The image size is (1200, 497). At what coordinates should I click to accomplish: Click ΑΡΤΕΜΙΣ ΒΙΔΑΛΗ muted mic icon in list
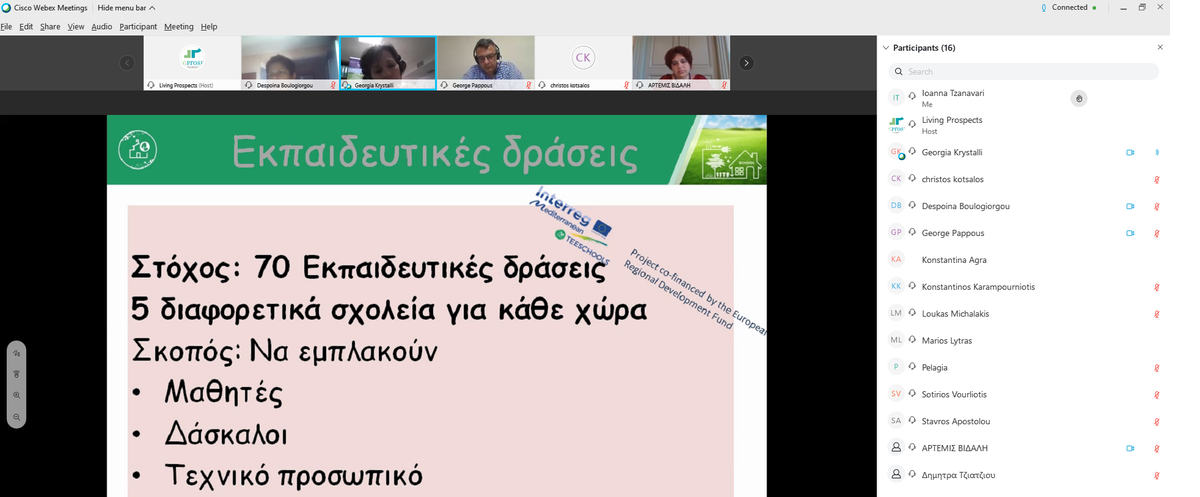point(1157,448)
